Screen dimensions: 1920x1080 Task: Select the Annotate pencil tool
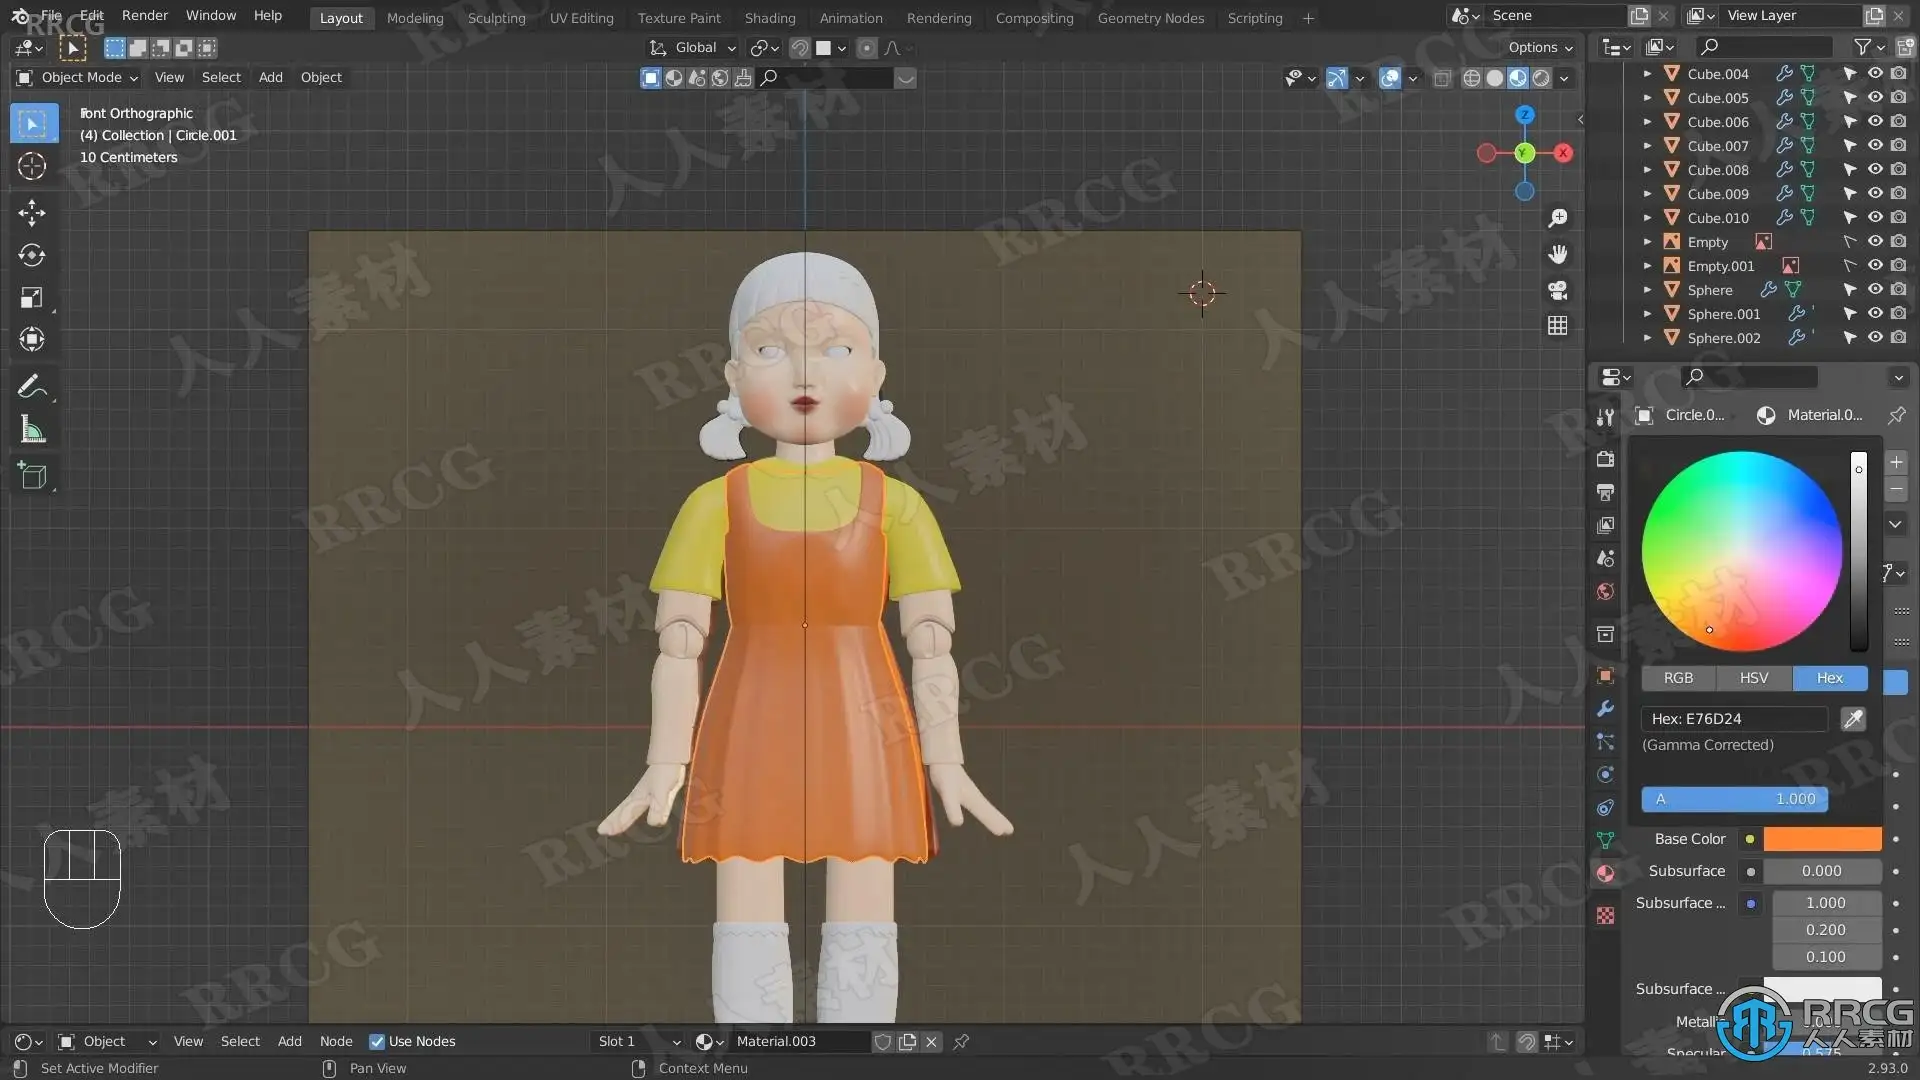click(x=32, y=386)
